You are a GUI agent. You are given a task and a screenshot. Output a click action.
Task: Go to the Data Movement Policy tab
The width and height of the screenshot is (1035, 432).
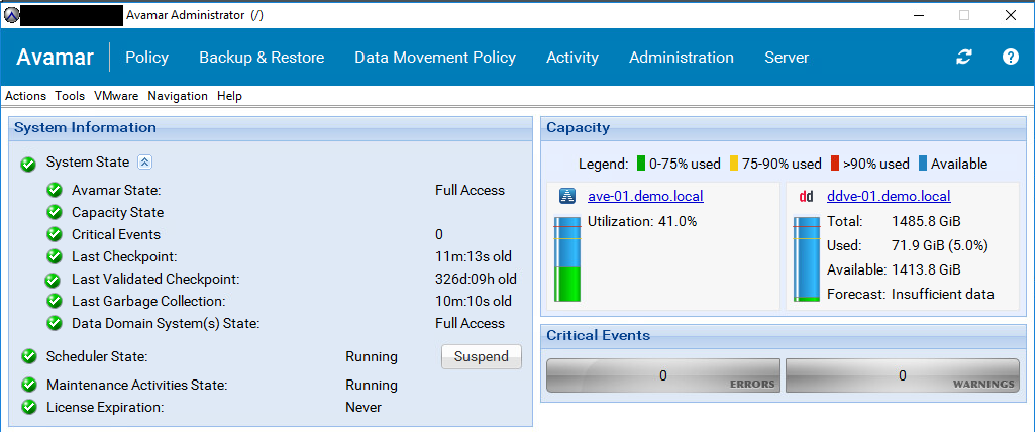pos(435,57)
